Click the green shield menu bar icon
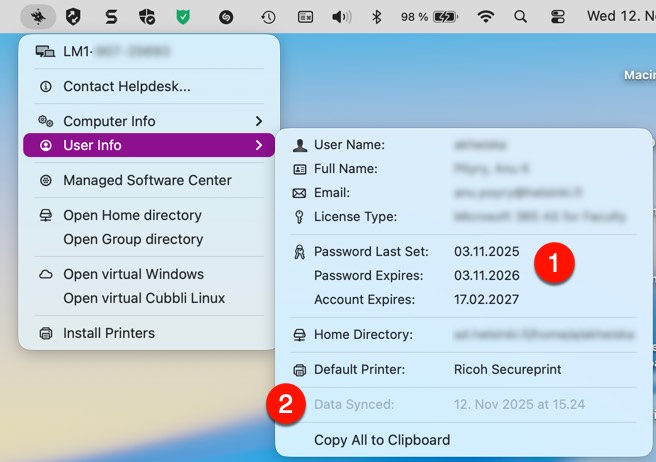This screenshot has width=656, height=462. 183,16
